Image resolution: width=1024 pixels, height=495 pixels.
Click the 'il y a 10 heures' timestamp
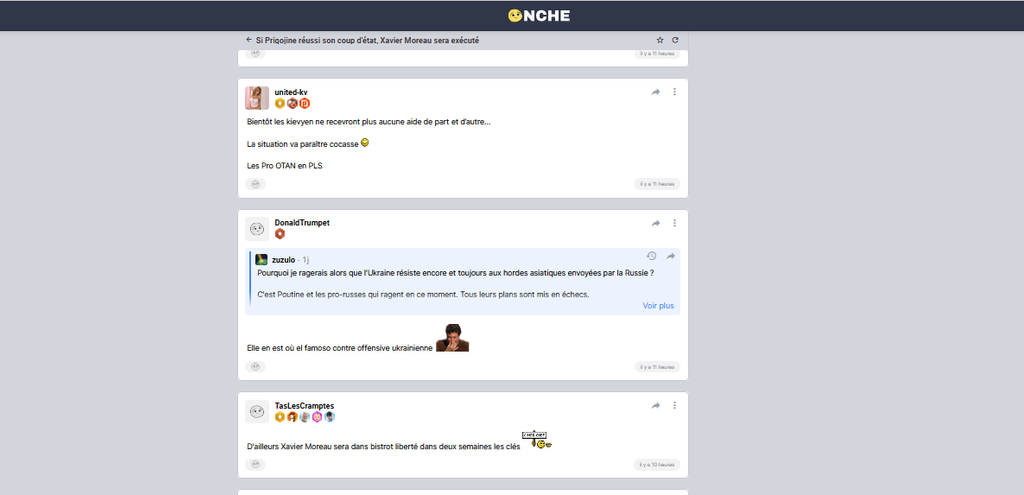[x=657, y=465]
